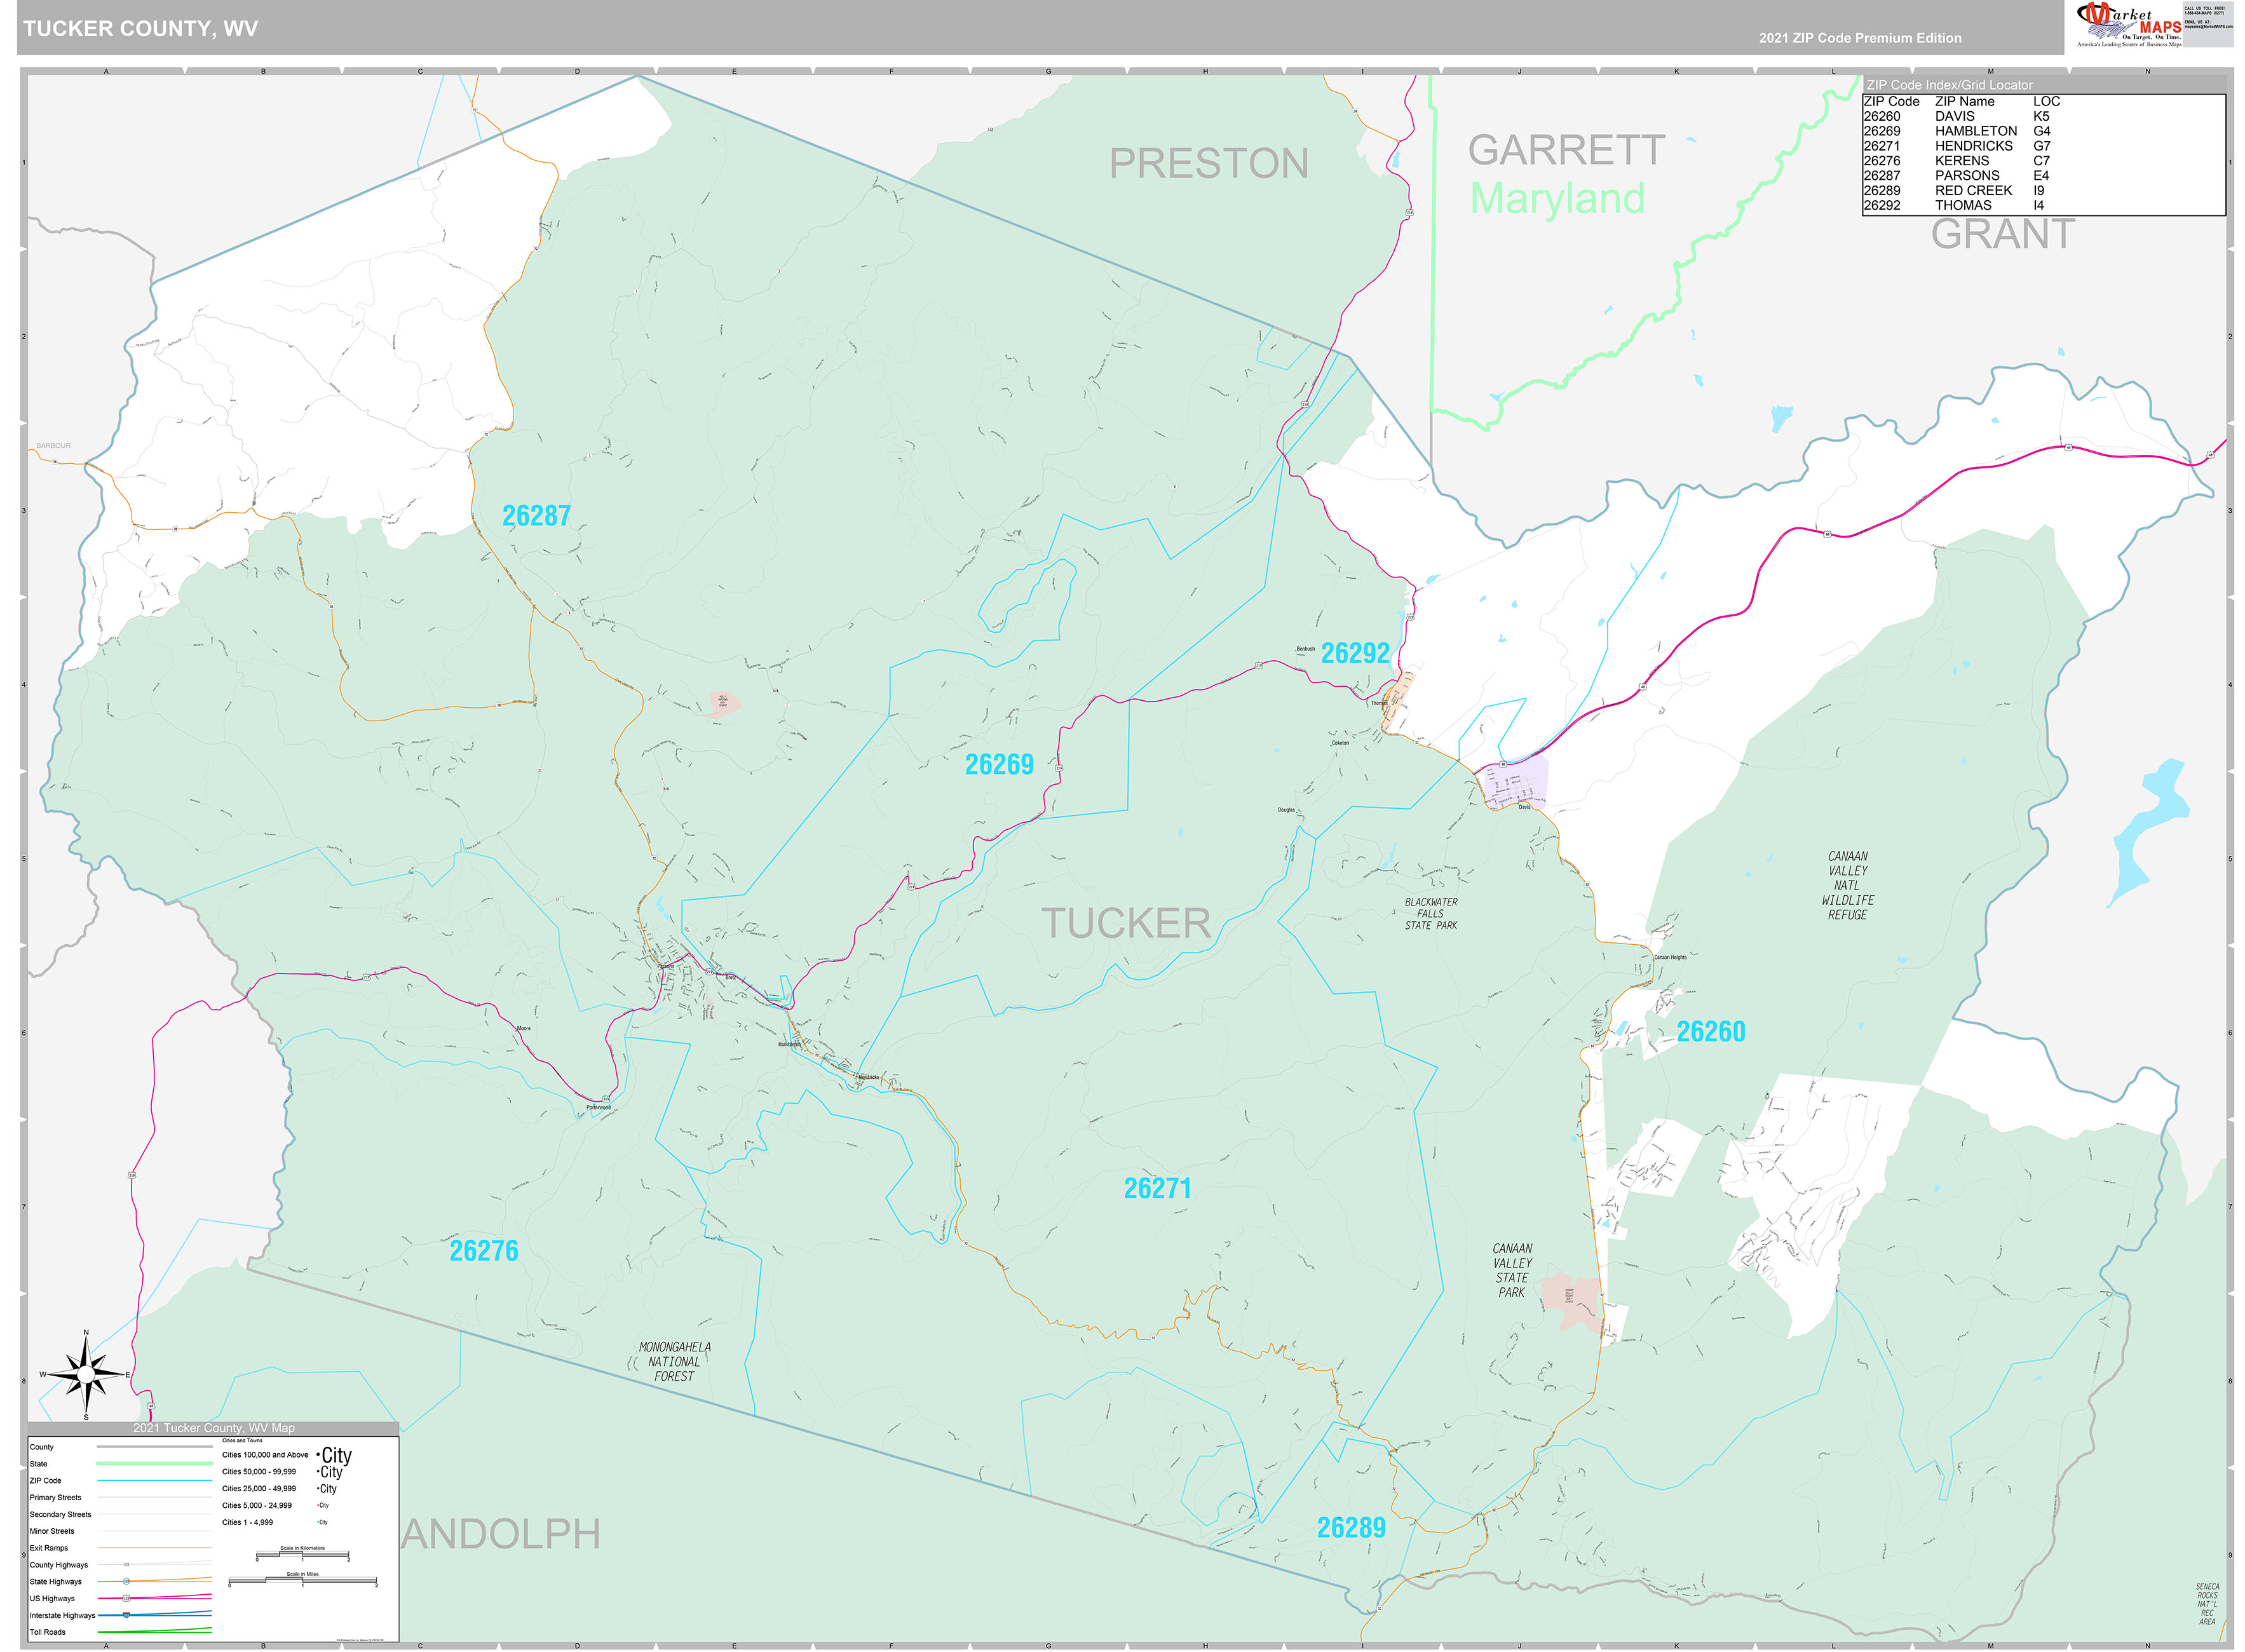Screen dimensions: 2245x1652
Task: Click 'Exit Ramps' legend entry
Action: click(x=49, y=1548)
